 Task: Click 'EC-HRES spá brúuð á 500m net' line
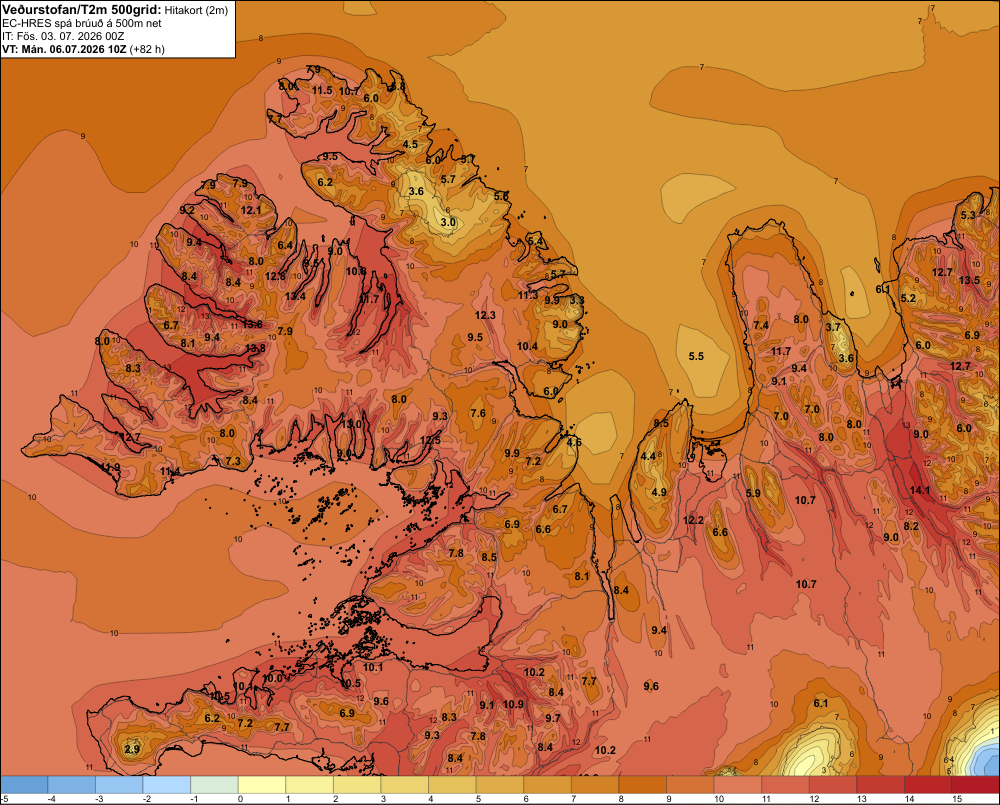(82, 23)
